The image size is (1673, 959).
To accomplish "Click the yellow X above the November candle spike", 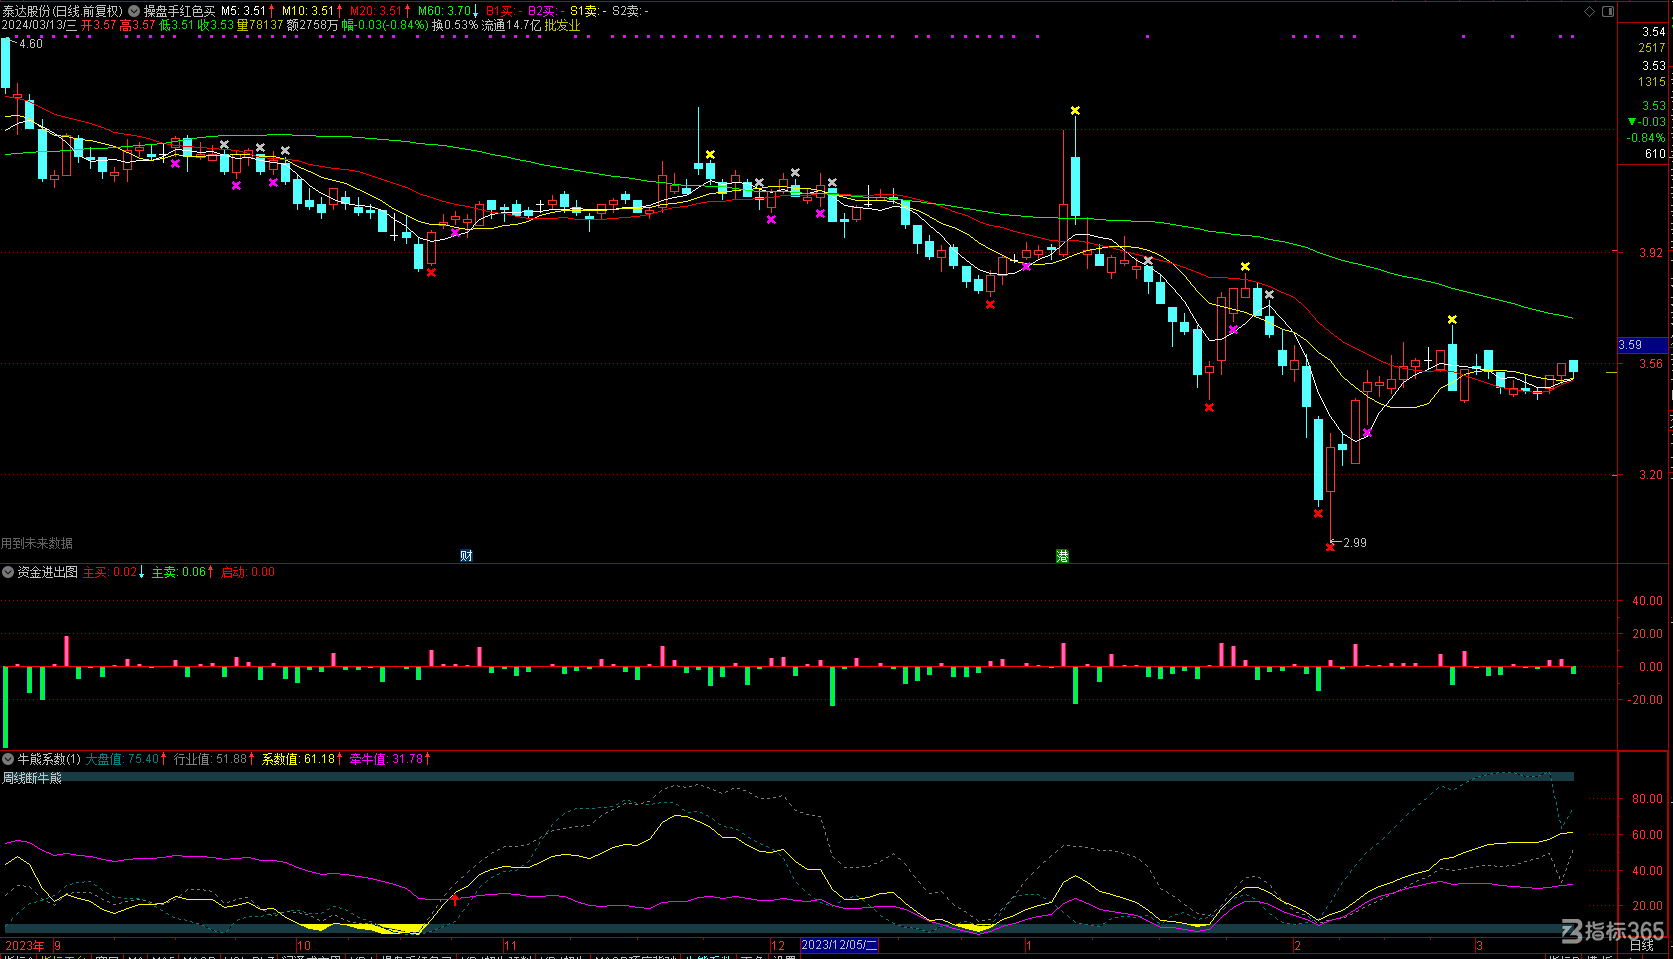I will pyautogui.click(x=709, y=154).
